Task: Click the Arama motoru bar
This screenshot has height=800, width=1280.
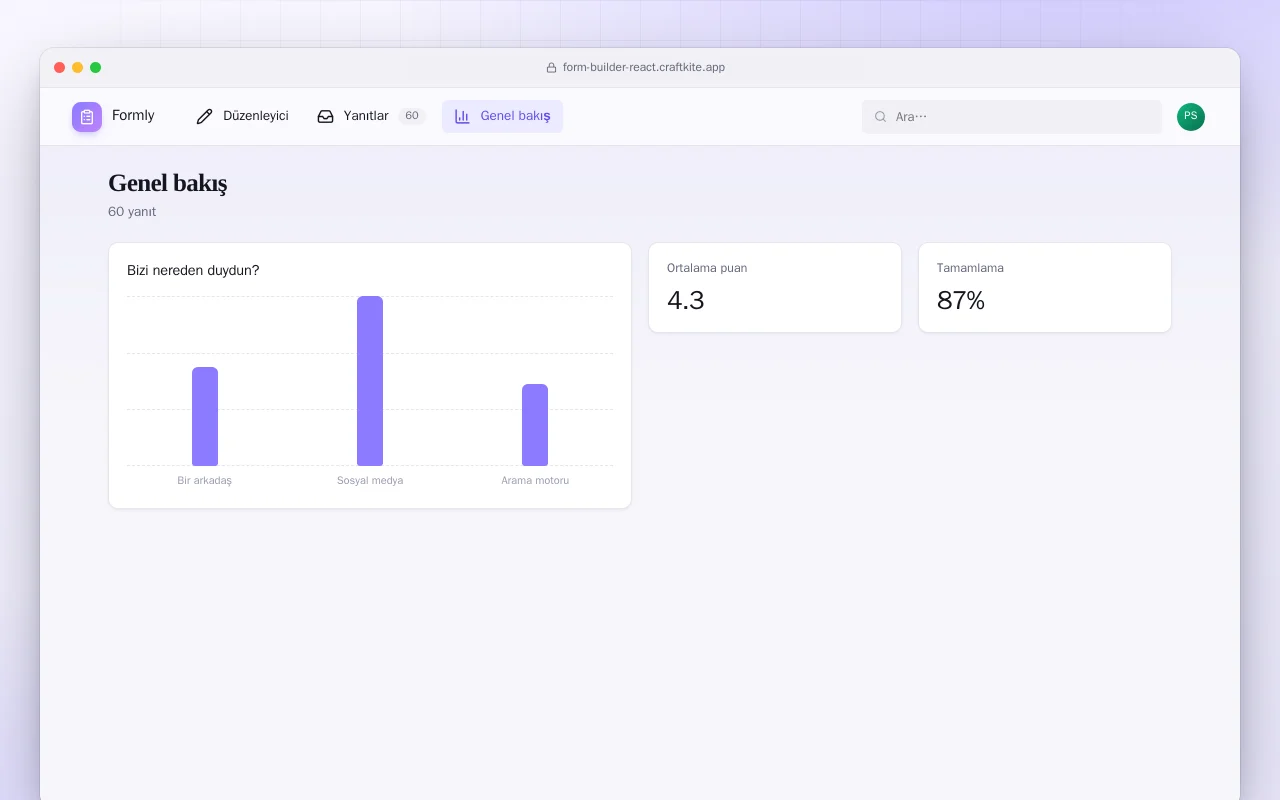Action: [x=535, y=425]
